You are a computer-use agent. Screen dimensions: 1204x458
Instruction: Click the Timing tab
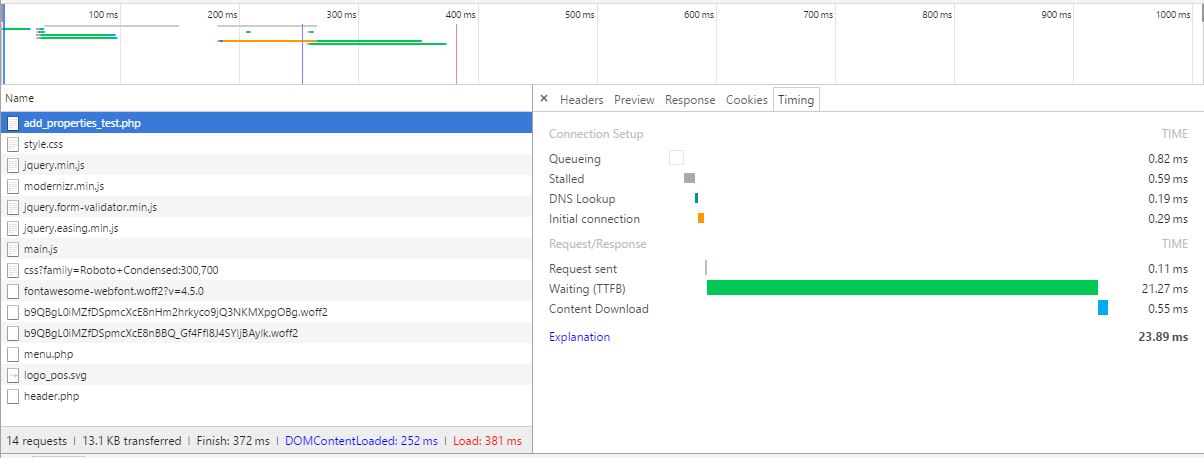(796, 100)
